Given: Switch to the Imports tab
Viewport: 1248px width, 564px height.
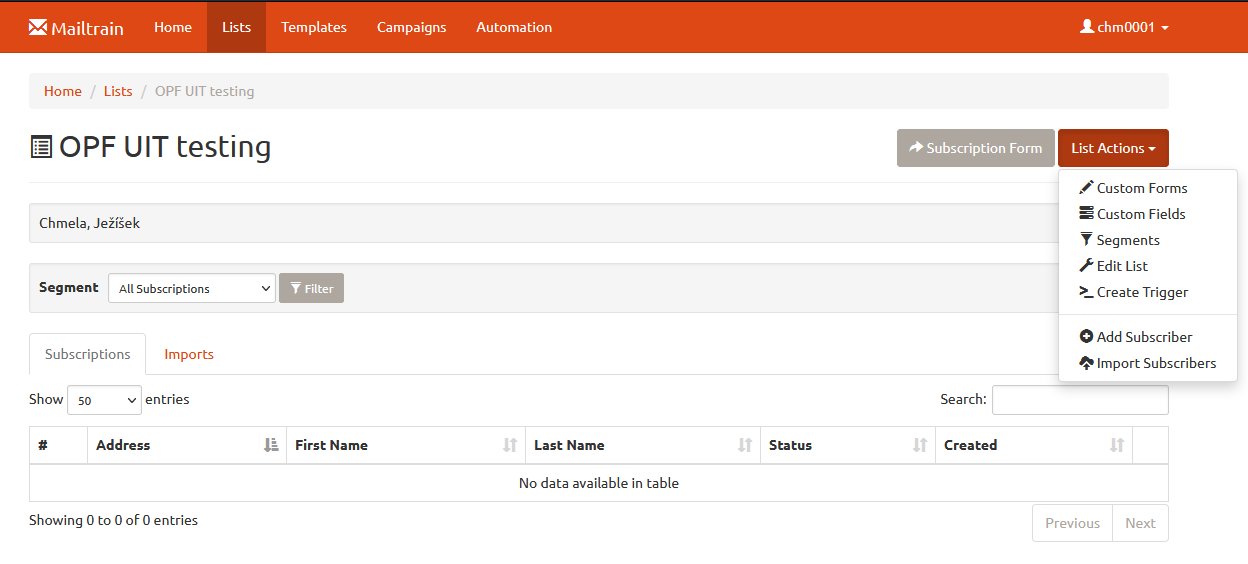Looking at the screenshot, I should tap(189, 354).
